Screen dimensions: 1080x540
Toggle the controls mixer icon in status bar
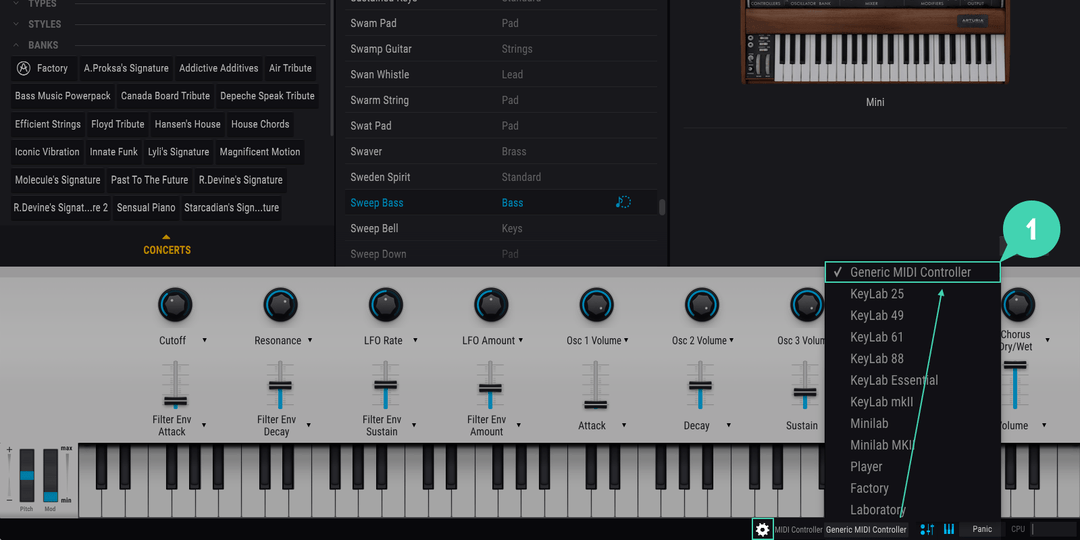[927, 529]
